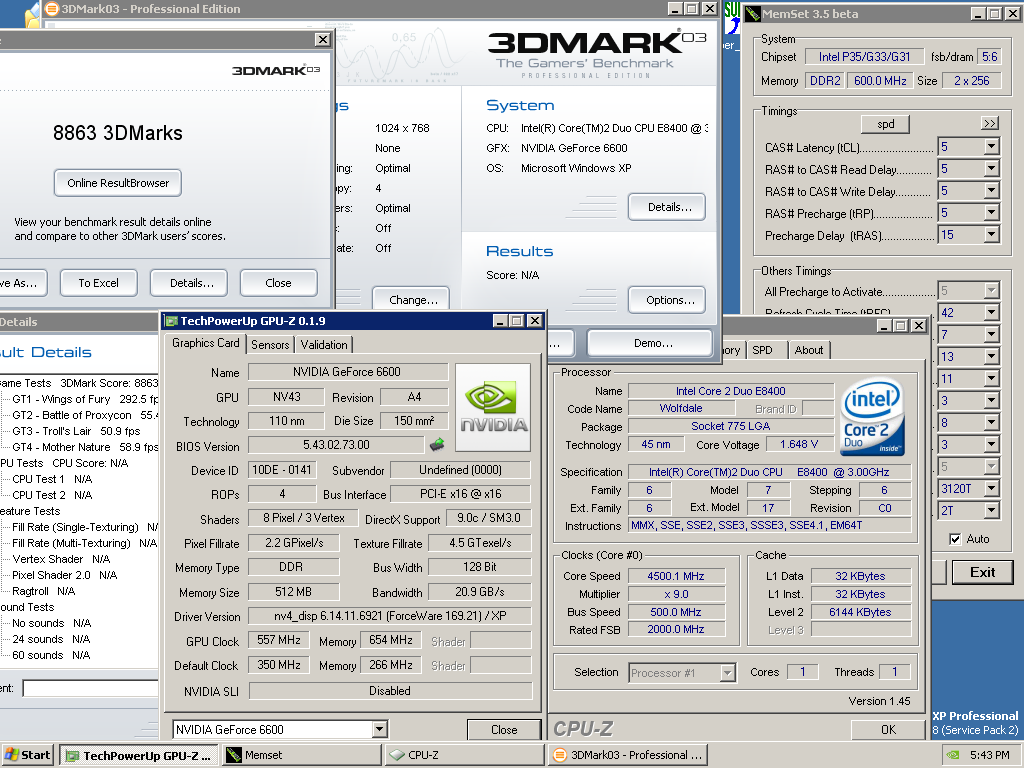Select CPU Test 2 in result tree
Image resolution: width=1024 pixels, height=768 pixels.
52,495
